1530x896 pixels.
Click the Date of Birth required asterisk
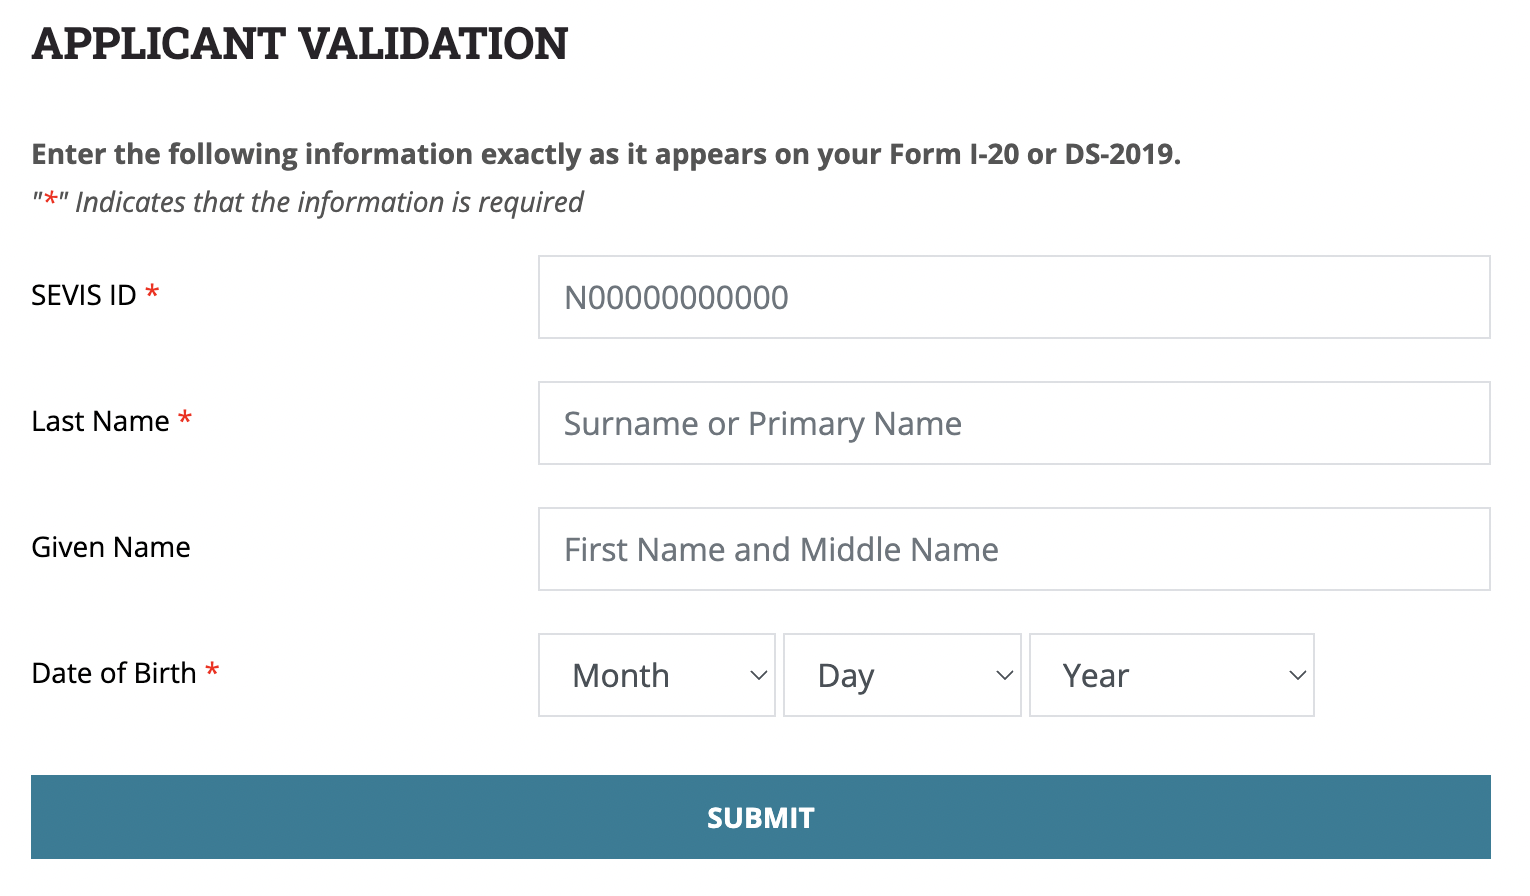click(x=212, y=672)
